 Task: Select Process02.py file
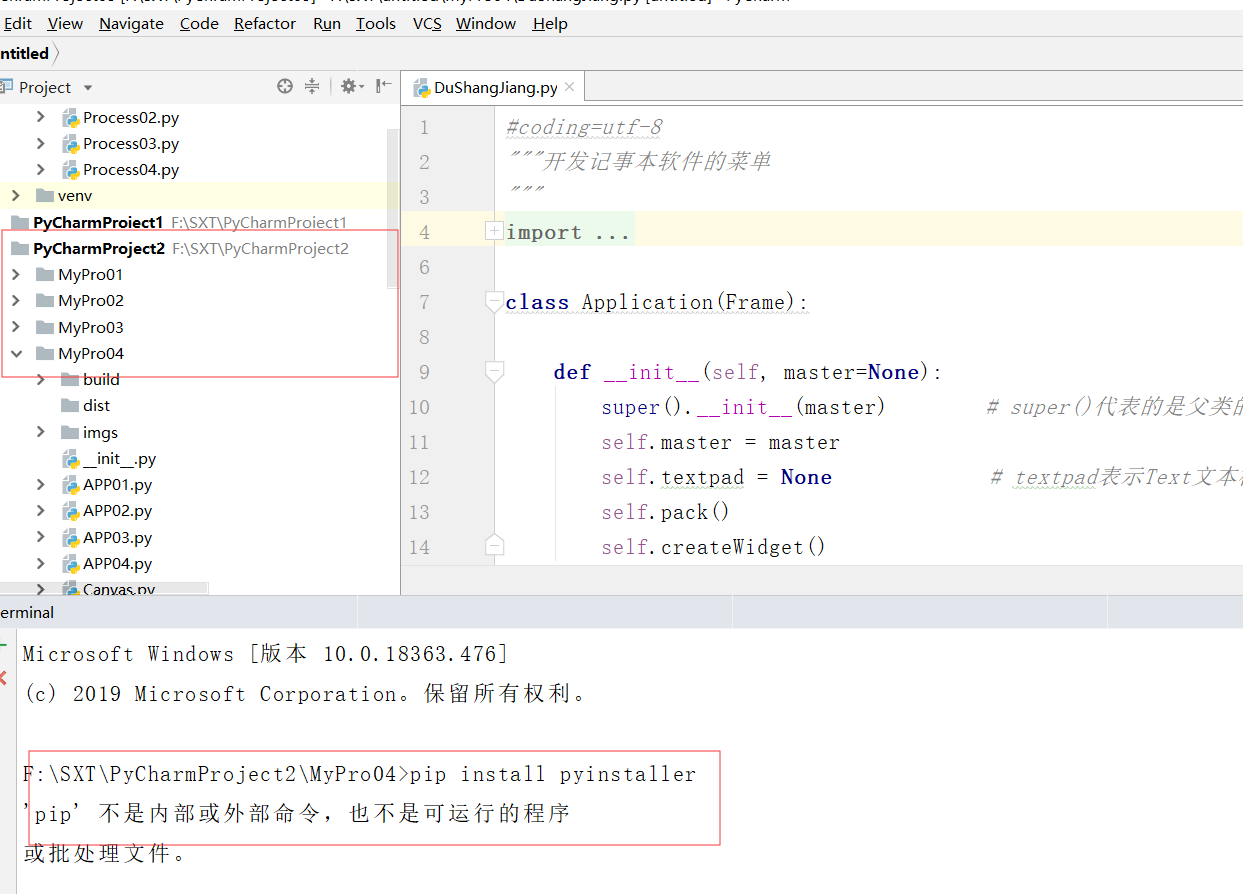[x=131, y=117]
